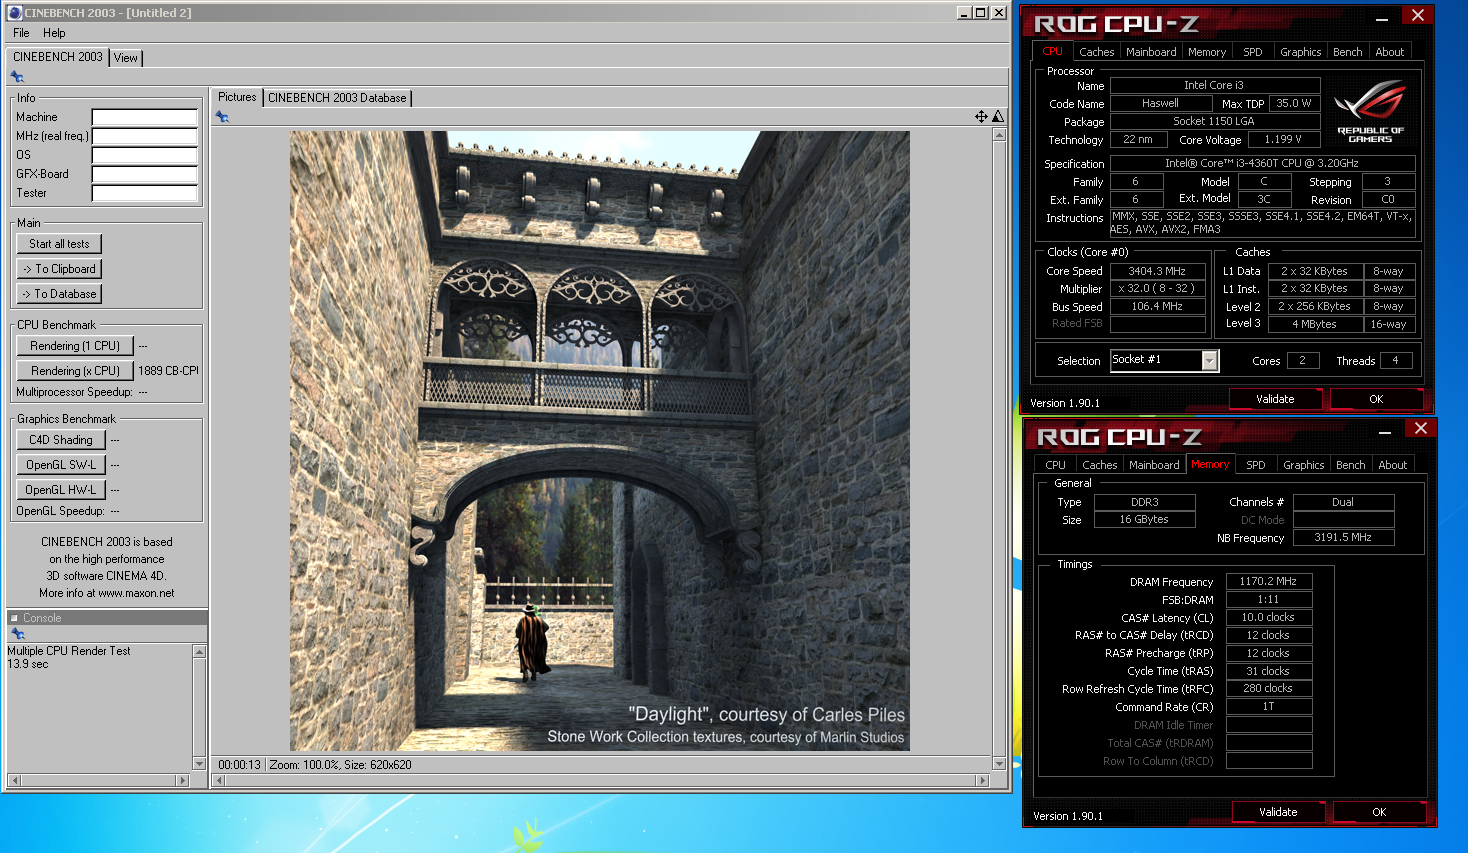Send results with To Database button
This screenshot has height=853, width=1468.
coord(59,294)
